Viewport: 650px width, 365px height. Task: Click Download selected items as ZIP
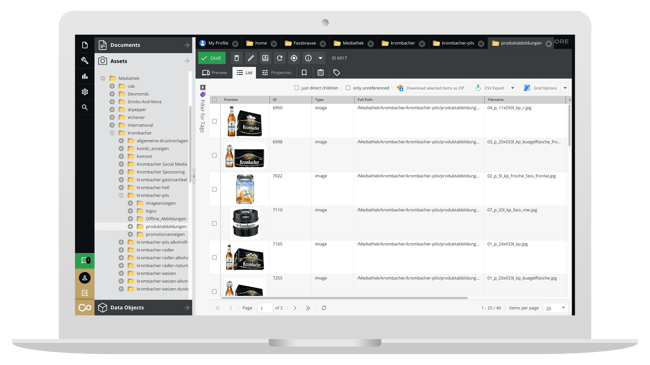[x=430, y=88]
